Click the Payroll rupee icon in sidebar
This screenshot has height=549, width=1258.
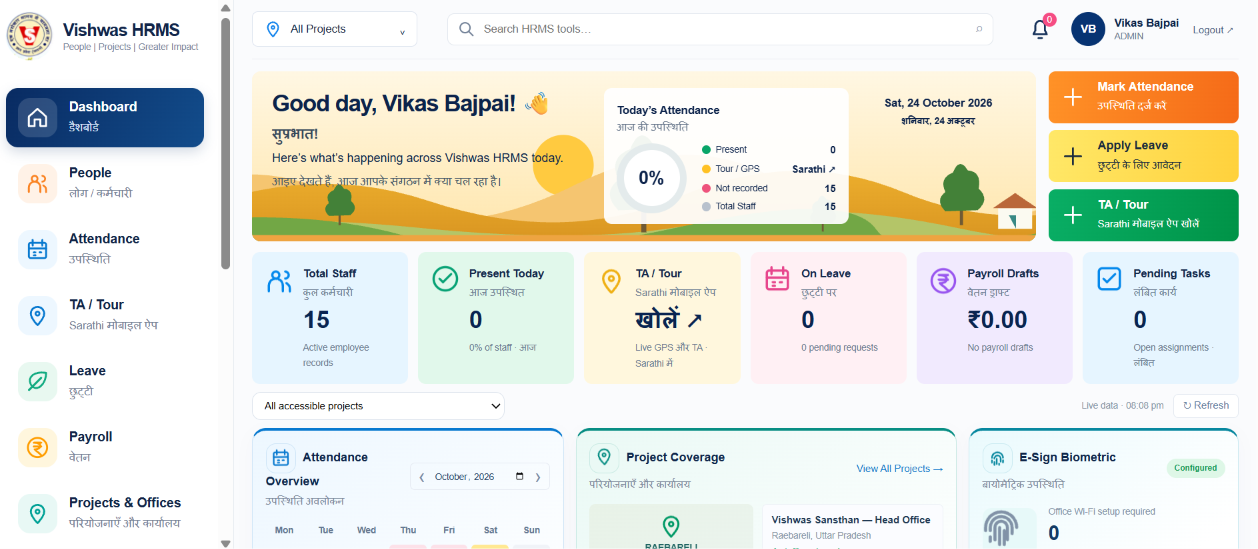pyautogui.click(x=38, y=447)
